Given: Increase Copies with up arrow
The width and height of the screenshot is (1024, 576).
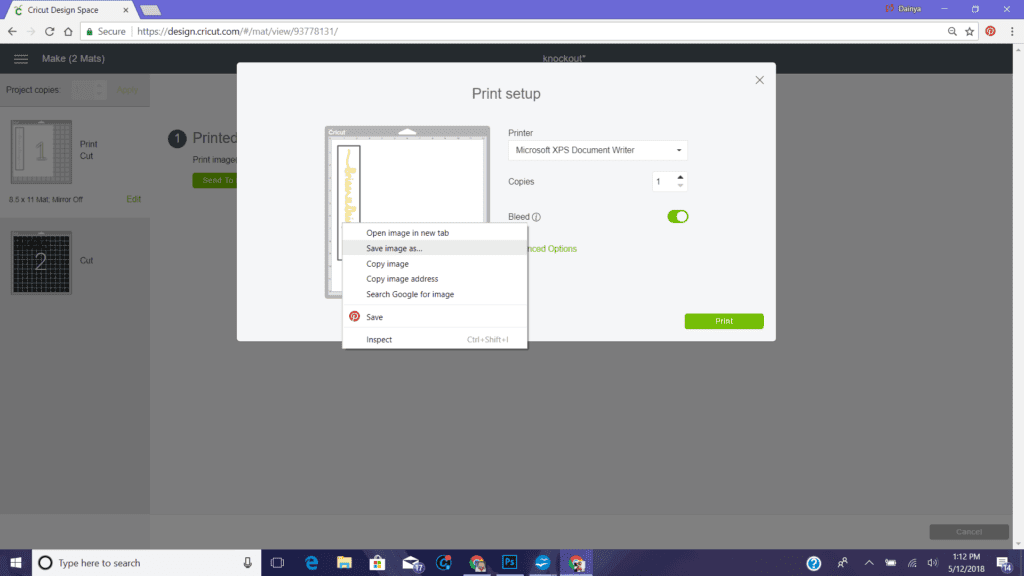Looking at the screenshot, I should (x=680, y=177).
